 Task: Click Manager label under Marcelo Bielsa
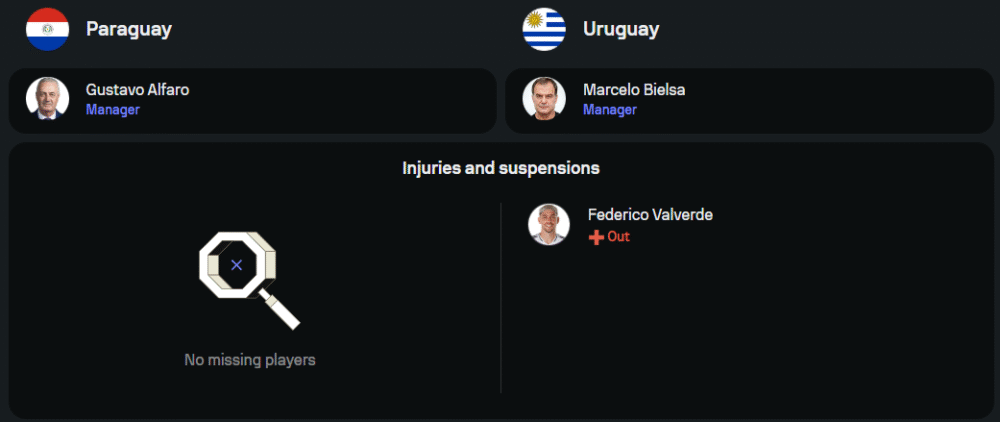click(609, 110)
